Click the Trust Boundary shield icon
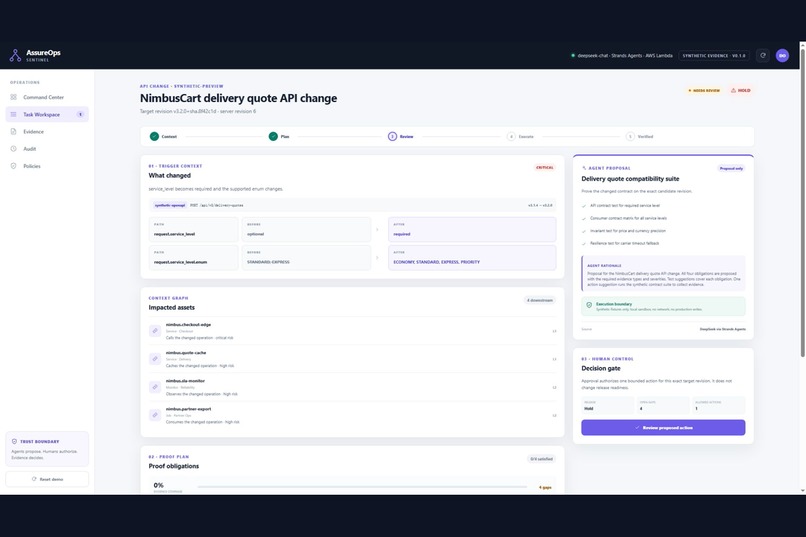The width and height of the screenshot is (806, 537). coord(14,441)
